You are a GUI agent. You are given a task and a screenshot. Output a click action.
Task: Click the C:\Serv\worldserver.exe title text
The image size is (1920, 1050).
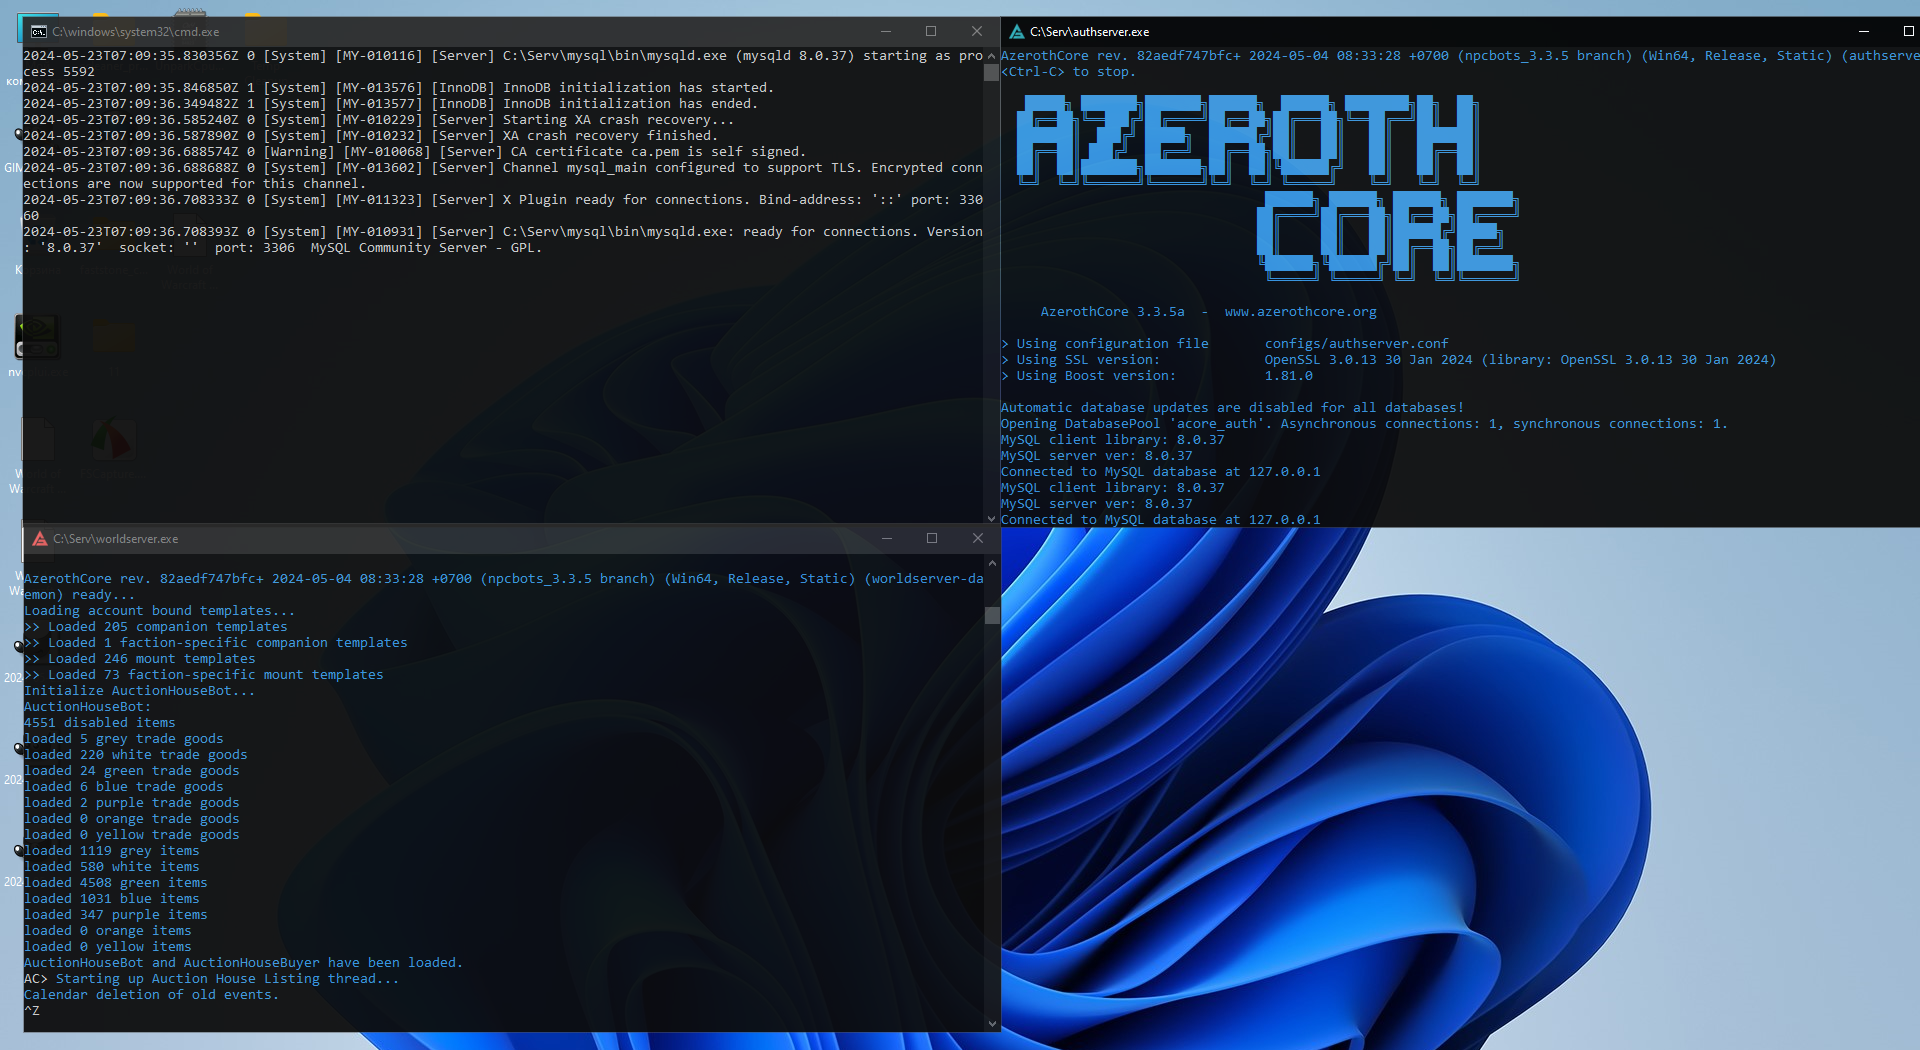(x=116, y=539)
